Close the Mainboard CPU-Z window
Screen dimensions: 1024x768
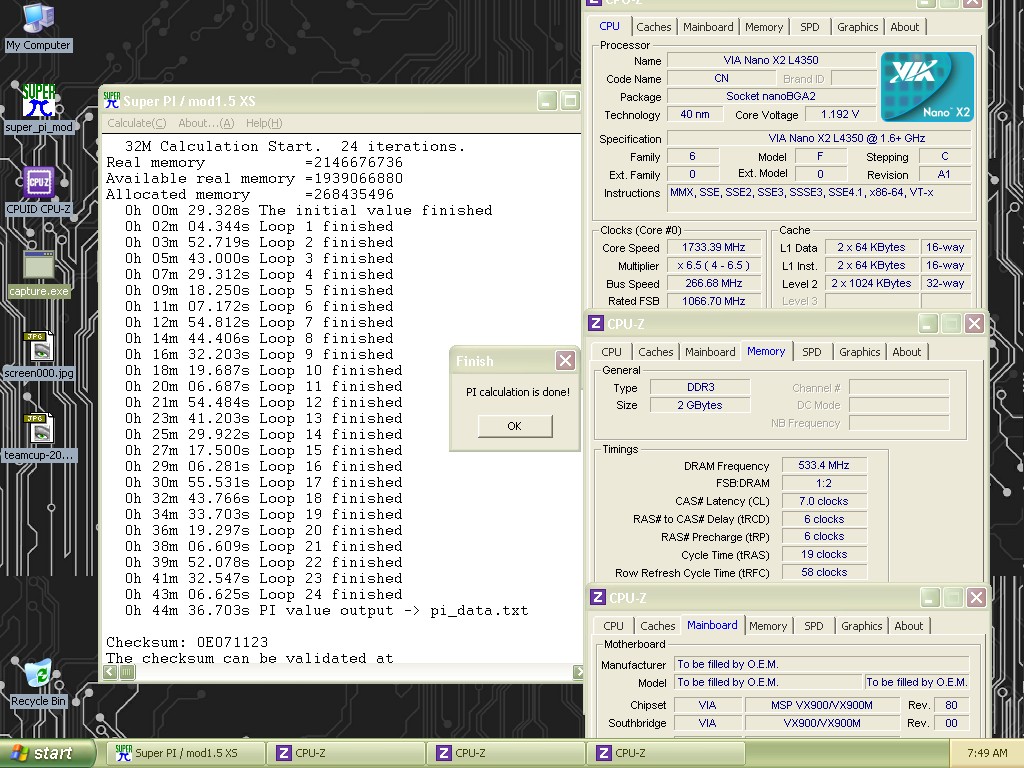coord(976,597)
